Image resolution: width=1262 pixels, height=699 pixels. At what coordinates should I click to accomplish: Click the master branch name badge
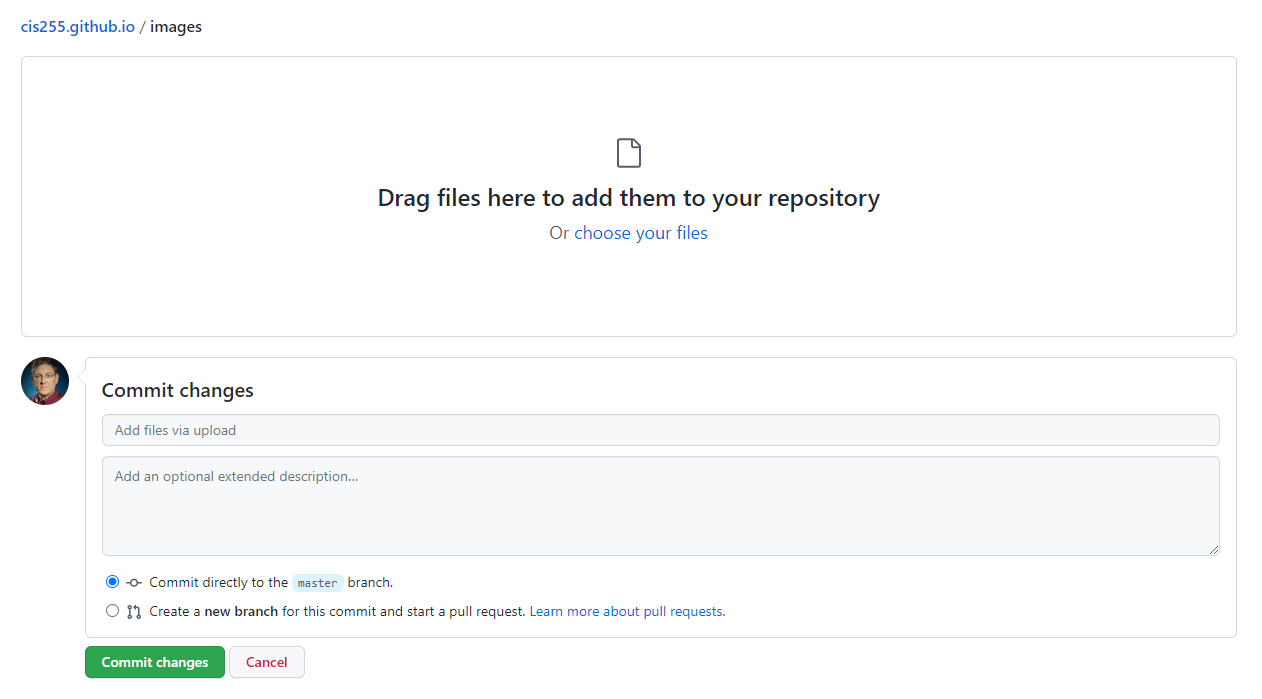[317, 583]
